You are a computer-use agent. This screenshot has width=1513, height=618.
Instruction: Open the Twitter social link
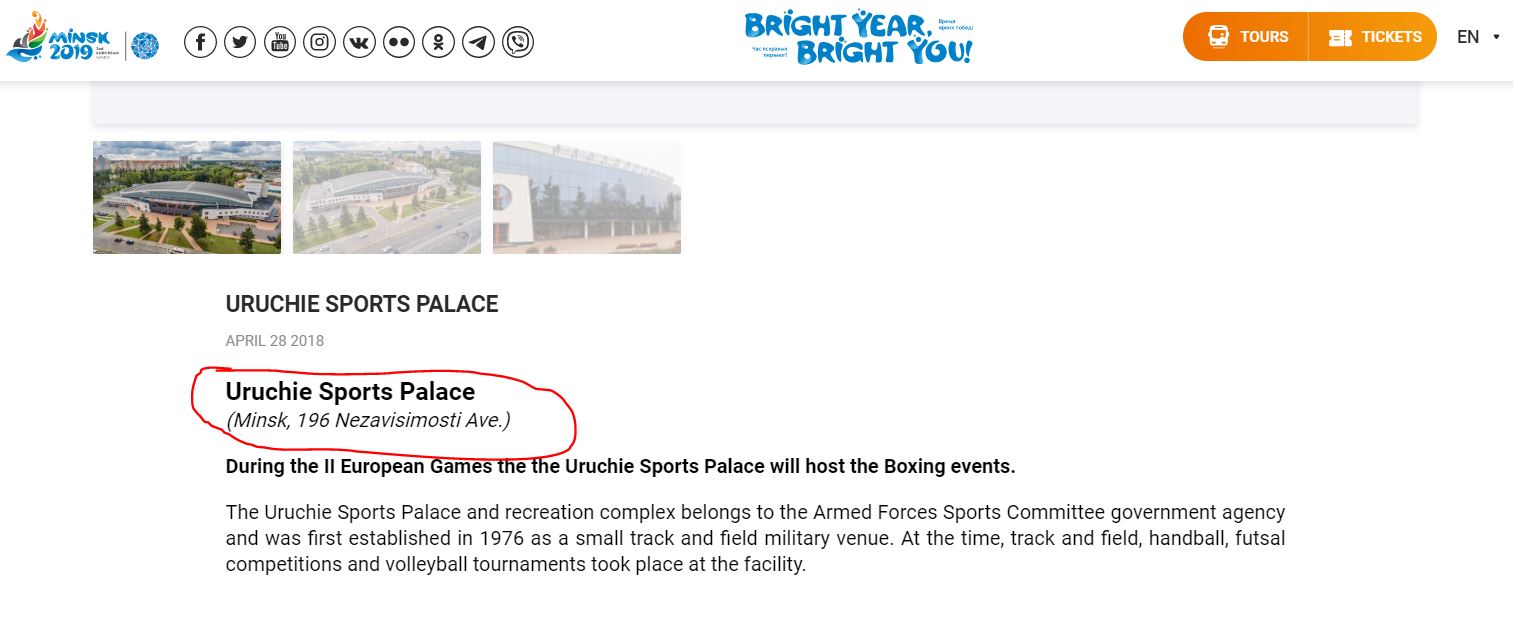tap(240, 42)
